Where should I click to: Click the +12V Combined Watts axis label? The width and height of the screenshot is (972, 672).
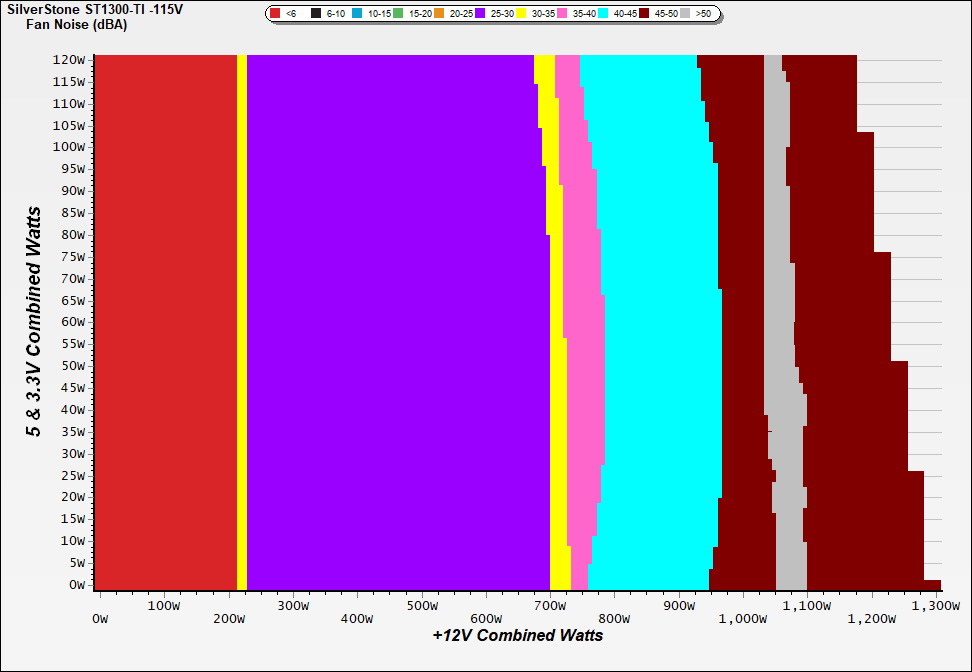[x=517, y=635]
